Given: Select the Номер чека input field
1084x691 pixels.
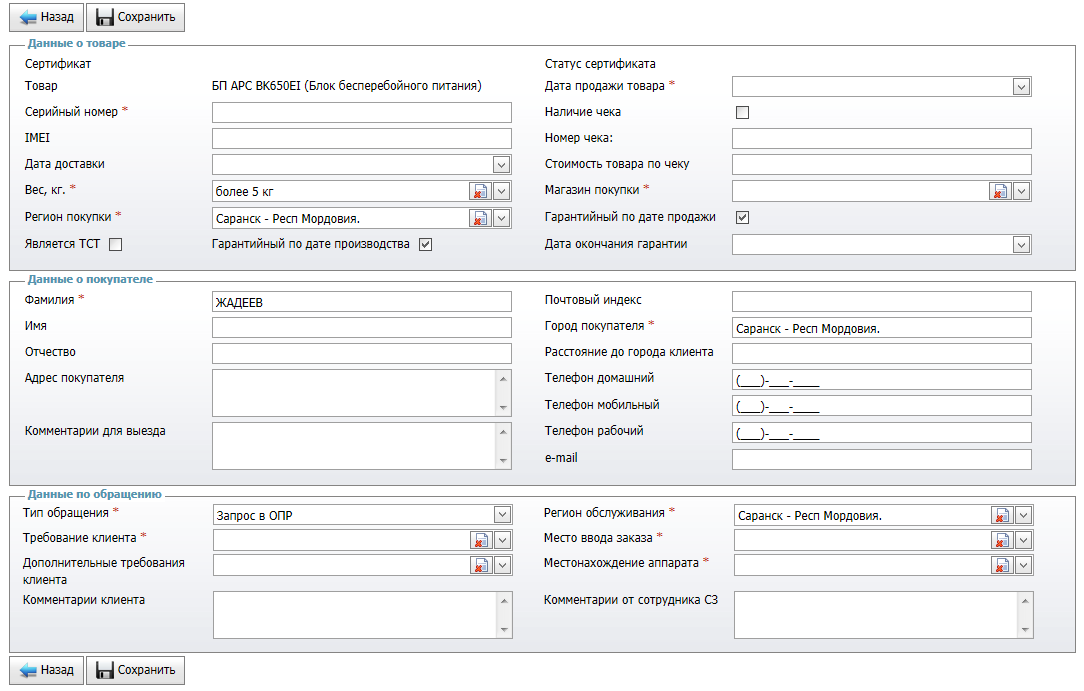Looking at the screenshot, I should pyautogui.click(x=881, y=138).
